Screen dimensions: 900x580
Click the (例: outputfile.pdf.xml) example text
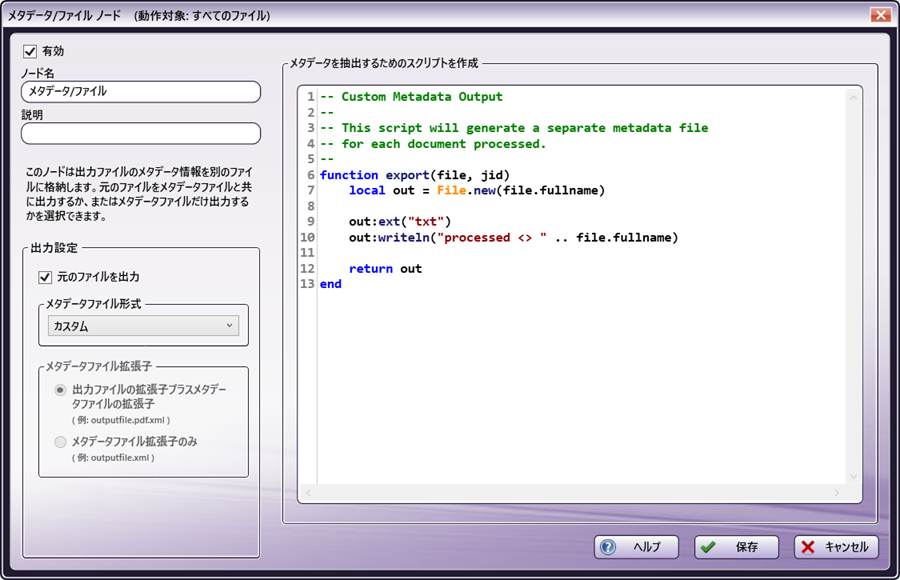coord(121,420)
